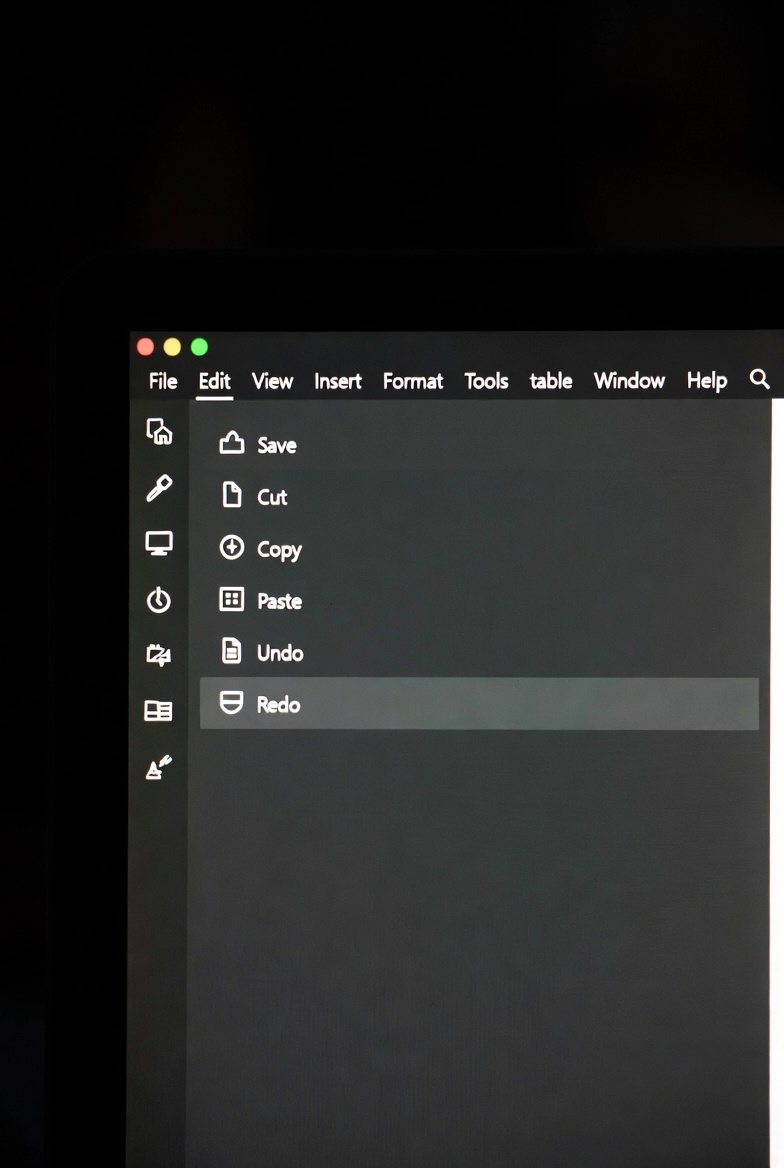Open the table layout sidebar icon
Screen dimensions: 784x1168
[x=158, y=711]
